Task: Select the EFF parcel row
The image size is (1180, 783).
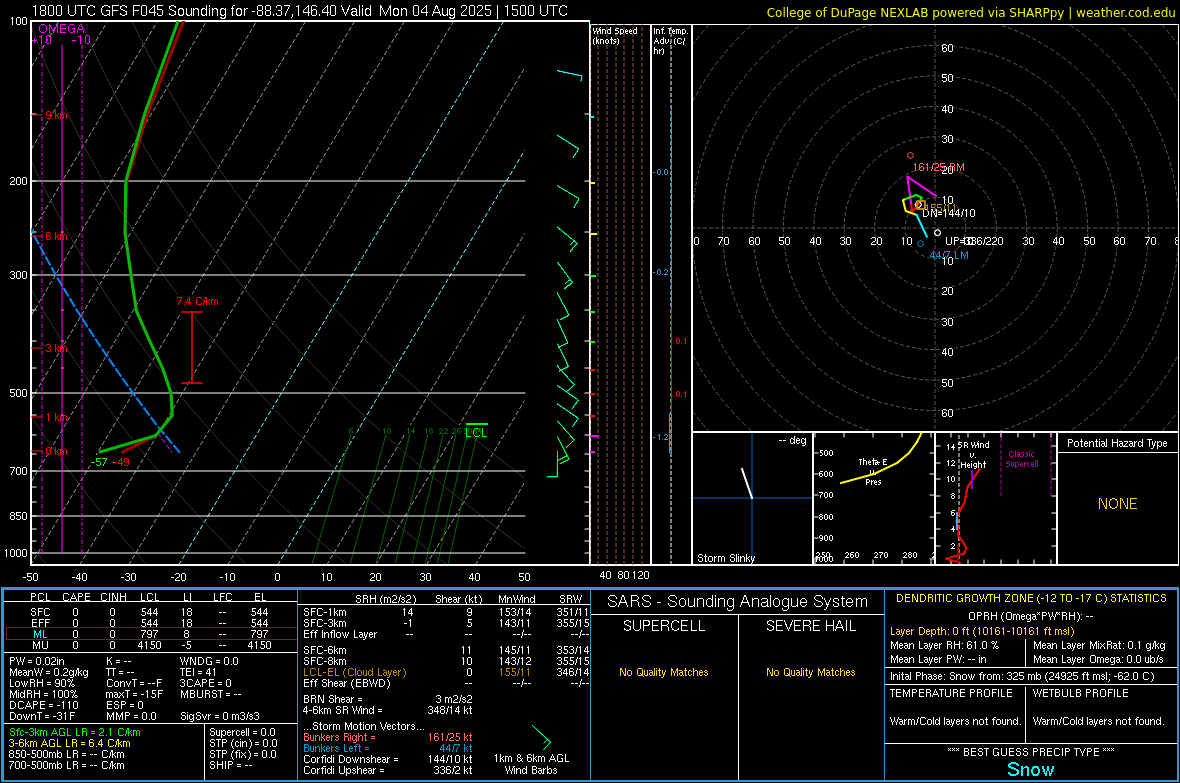Action: click(x=150, y=623)
